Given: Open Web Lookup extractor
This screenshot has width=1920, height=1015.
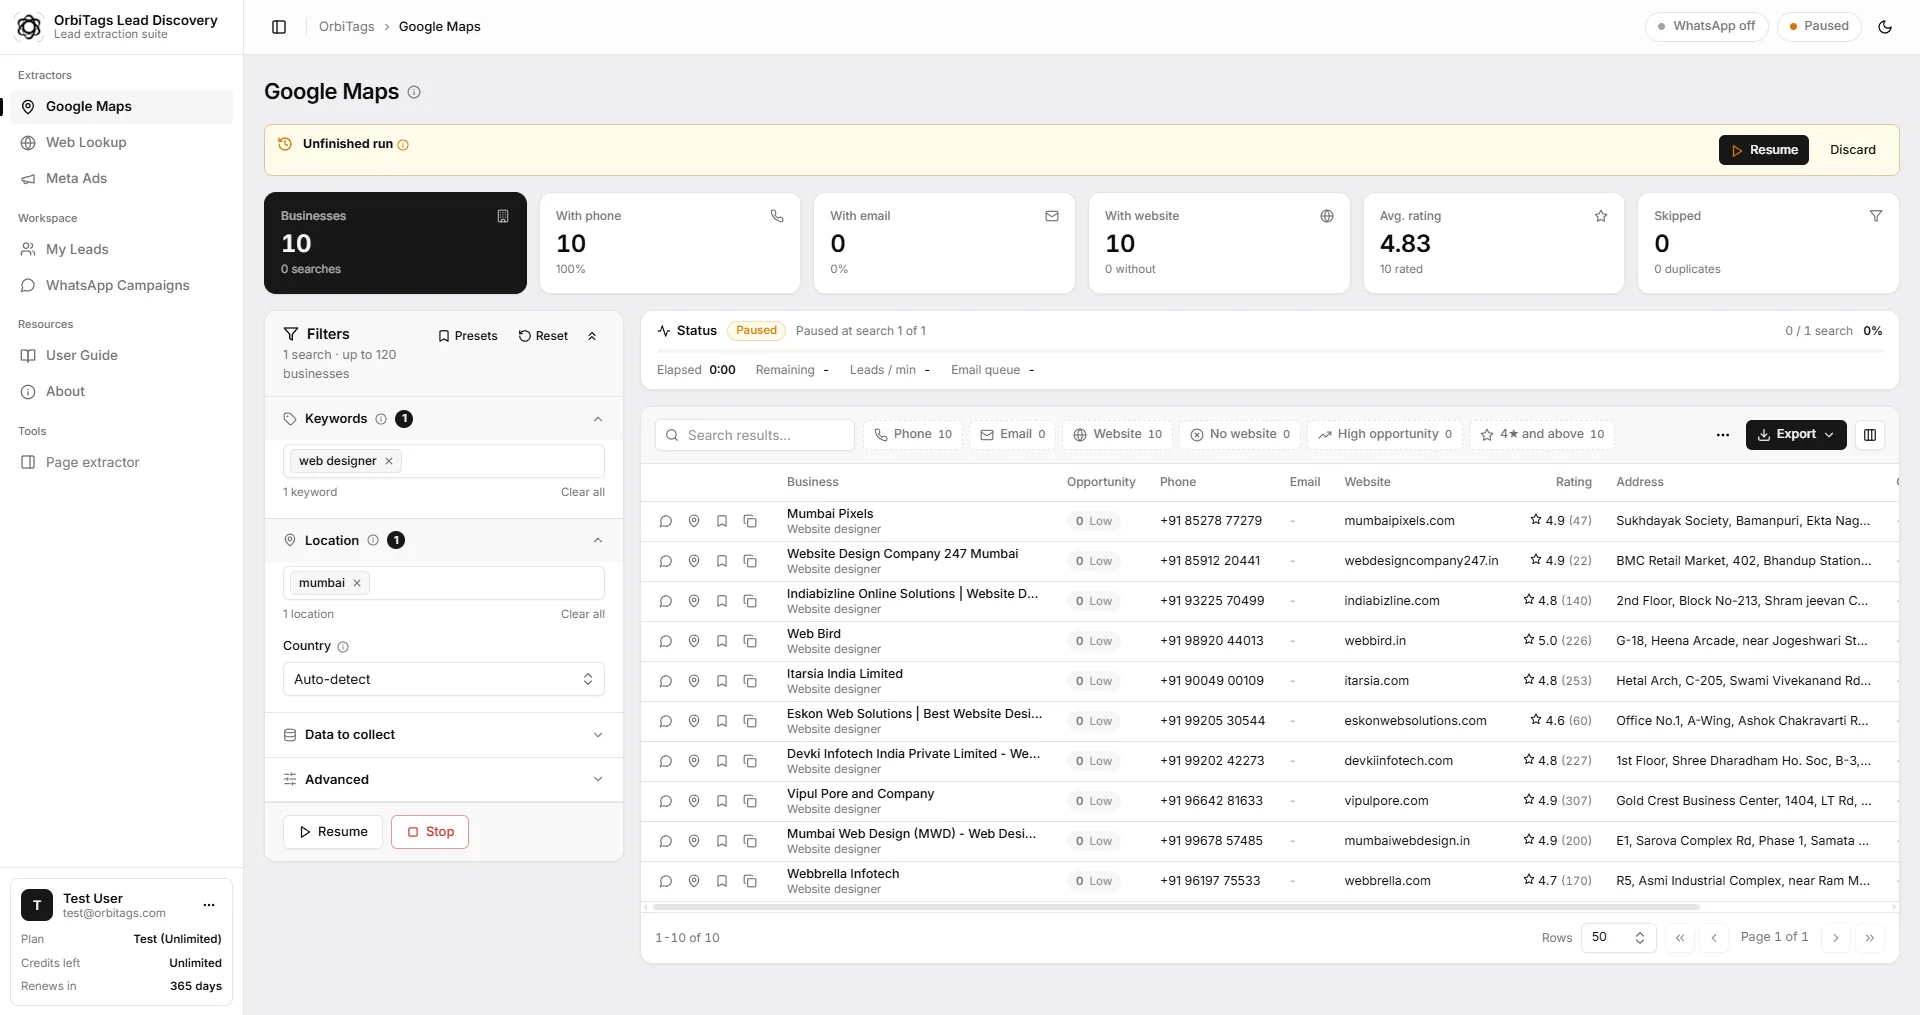Looking at the screenshot, I should click(121, 143).
